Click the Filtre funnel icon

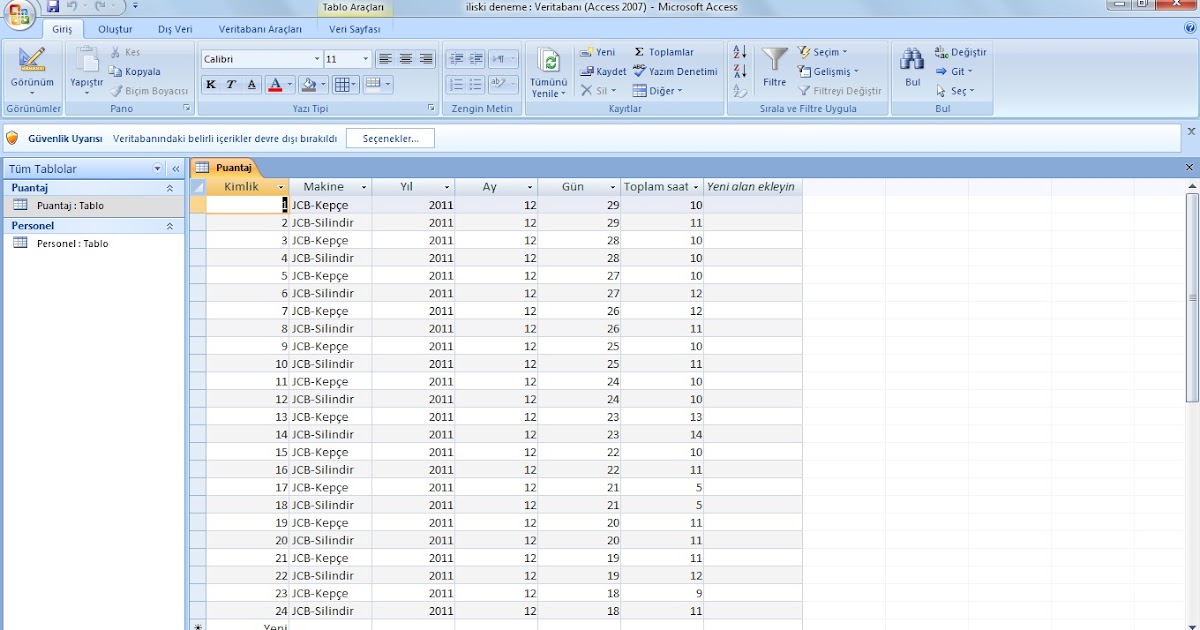pyautogui.click(x=775, y=60)
